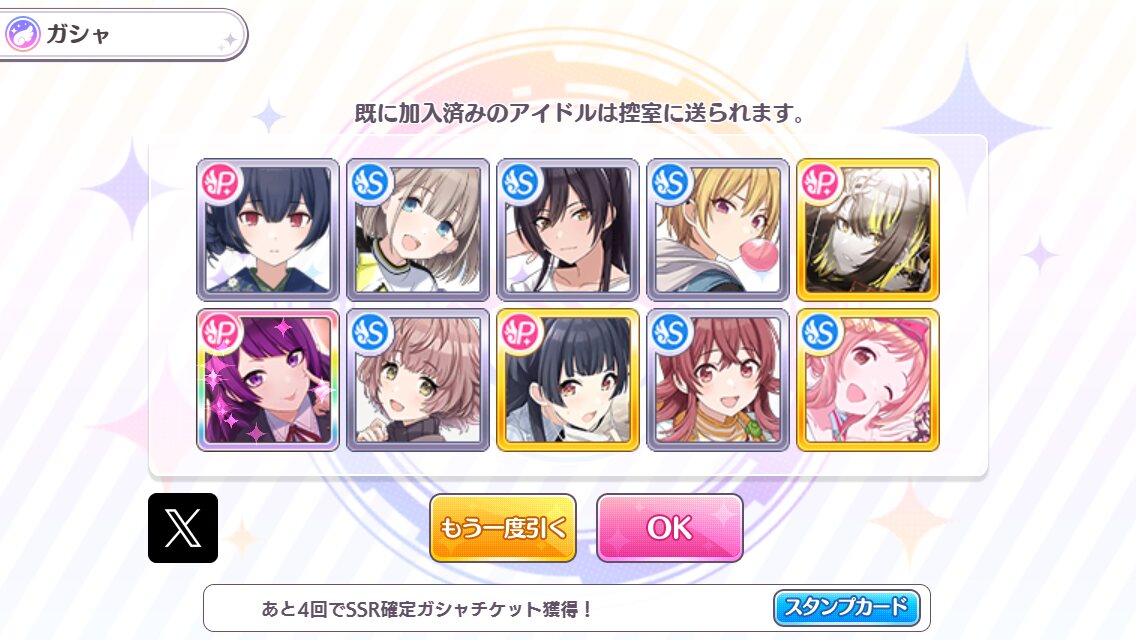Click the X share icon
Viewport: 1136px width, 640px height.
(x=183, y=528)
